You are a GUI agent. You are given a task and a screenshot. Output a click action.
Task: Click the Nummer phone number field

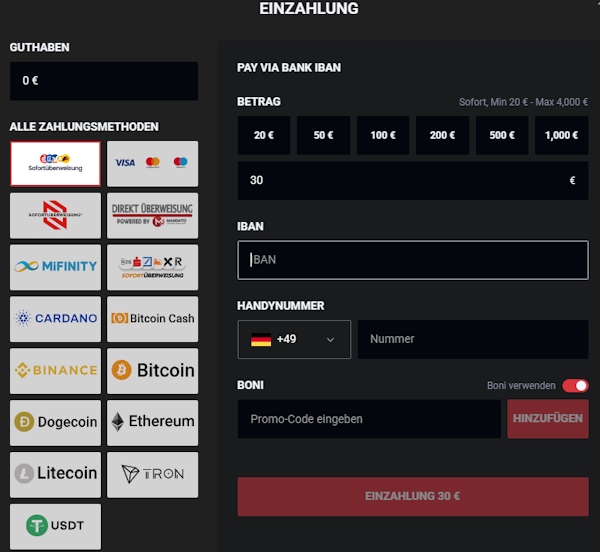(473, 339)
